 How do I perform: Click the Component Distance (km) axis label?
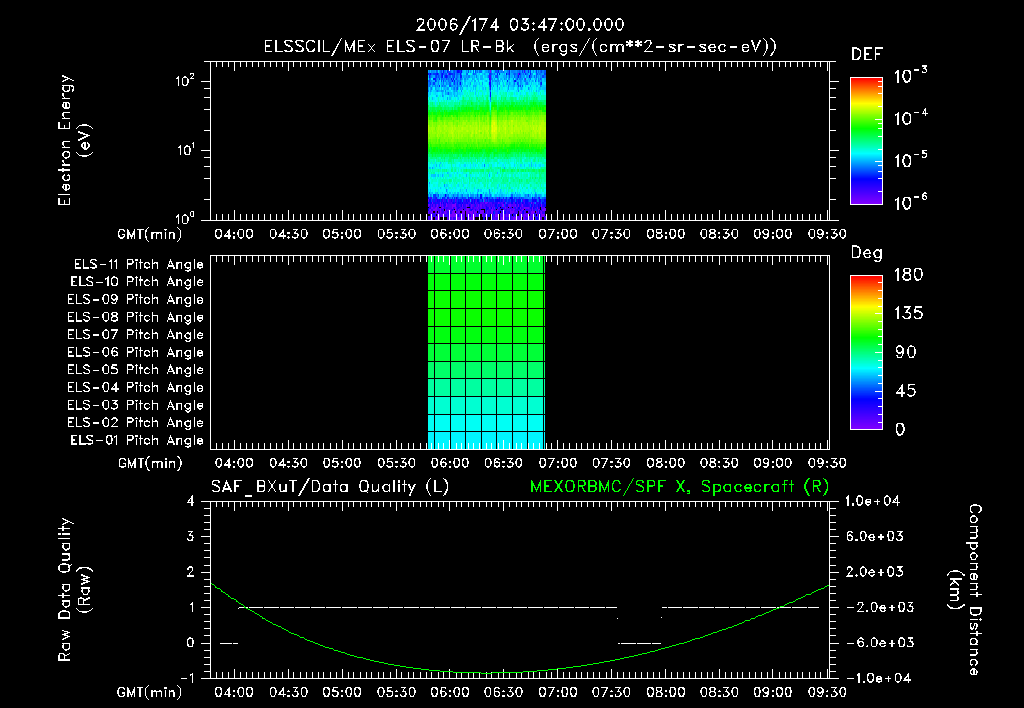click(x=965, y=590)
